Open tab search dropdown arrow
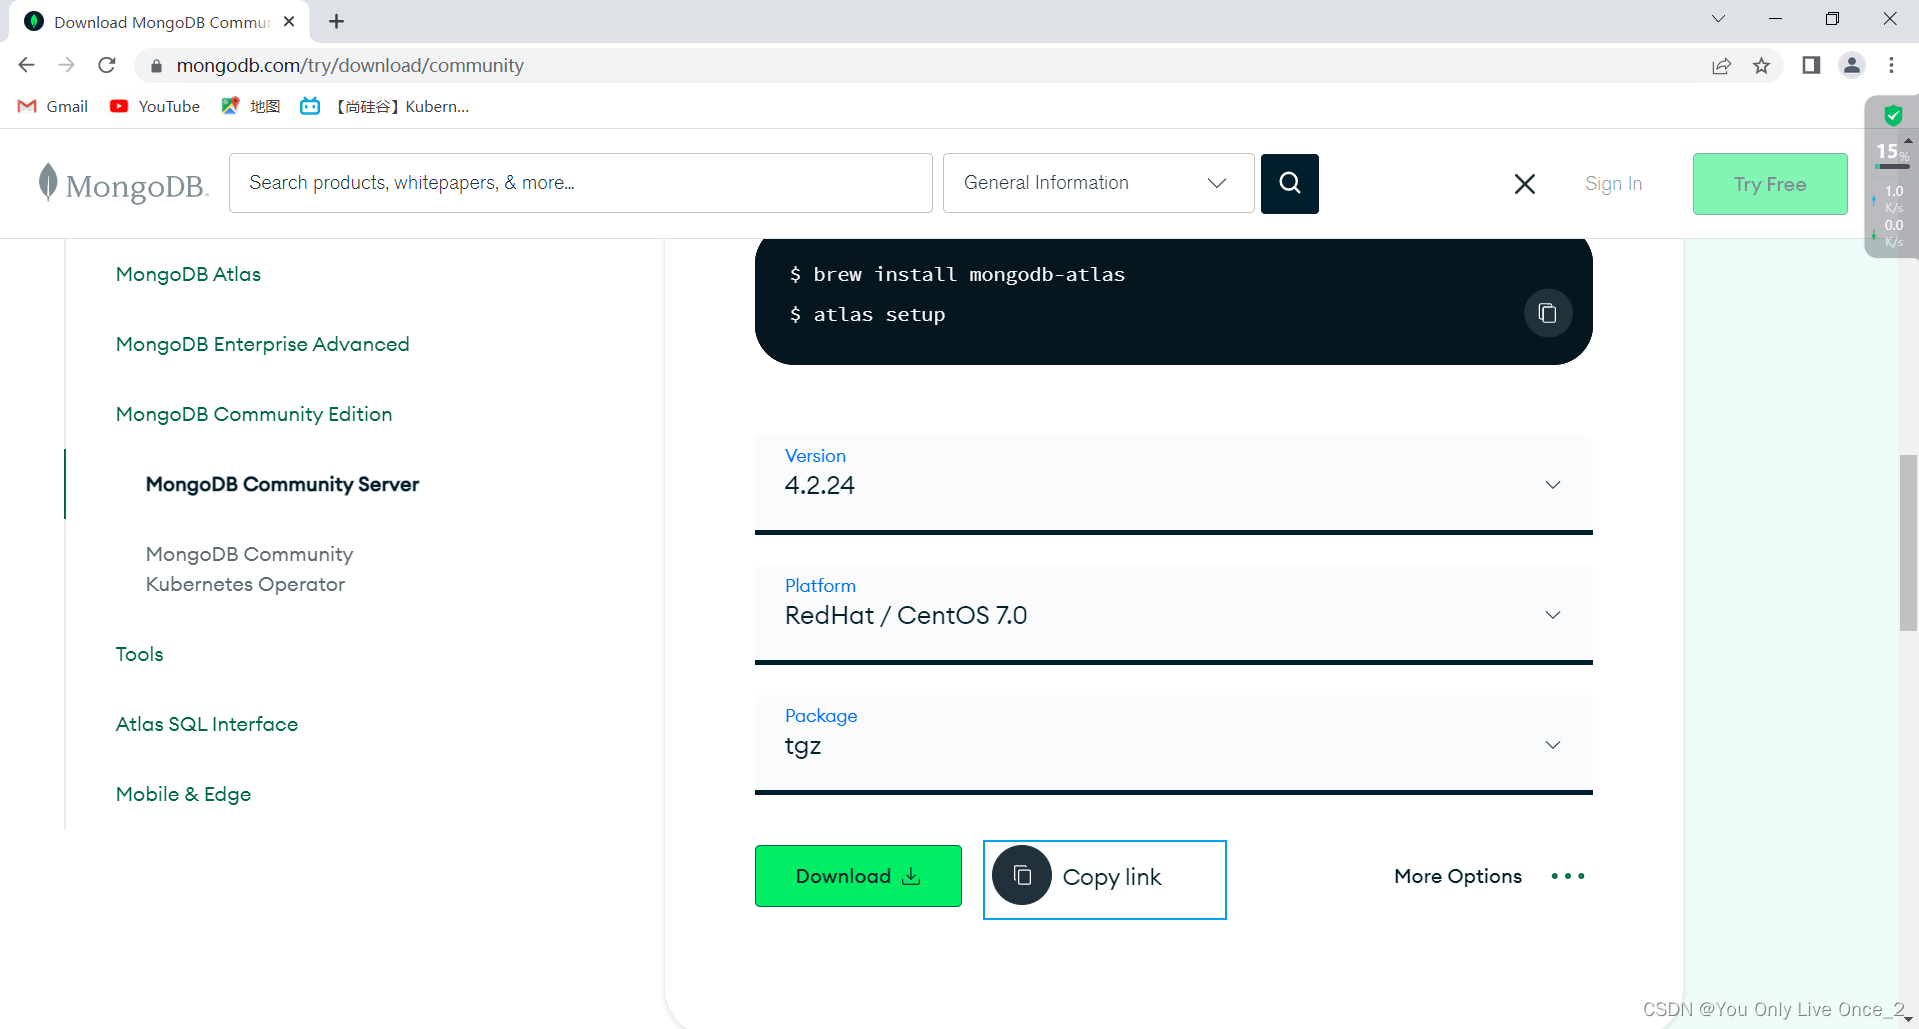 pyautogui.click(x=1718, y=19)
